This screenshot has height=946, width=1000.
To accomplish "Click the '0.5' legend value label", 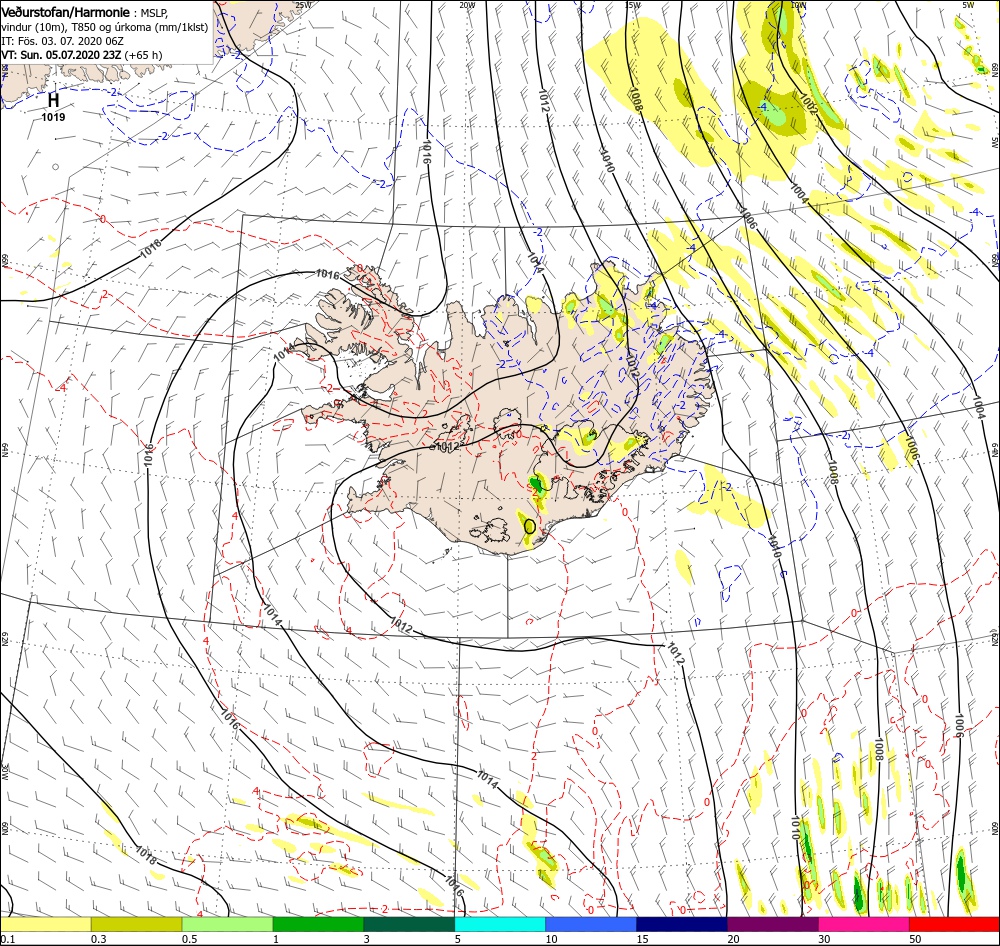I will pos(189,939).
